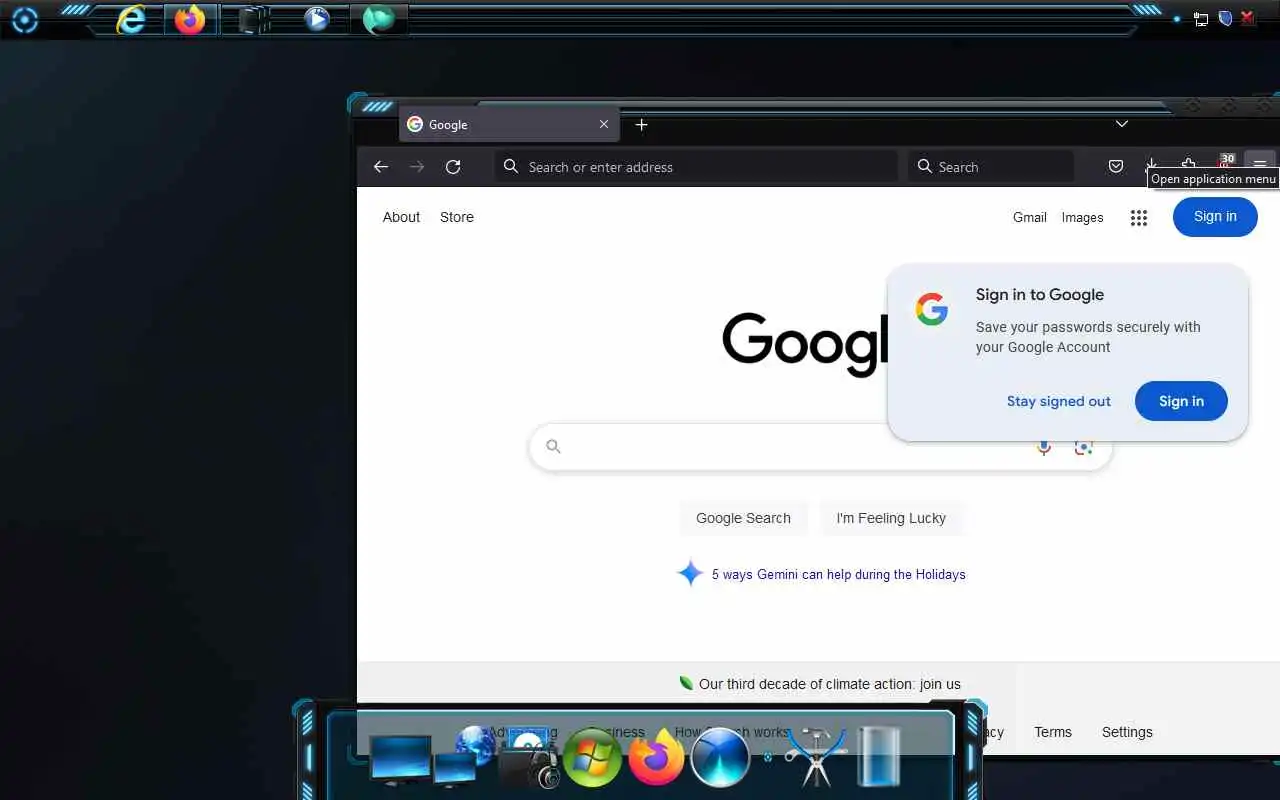Search by voice microphone icon

coord(1044,448)
